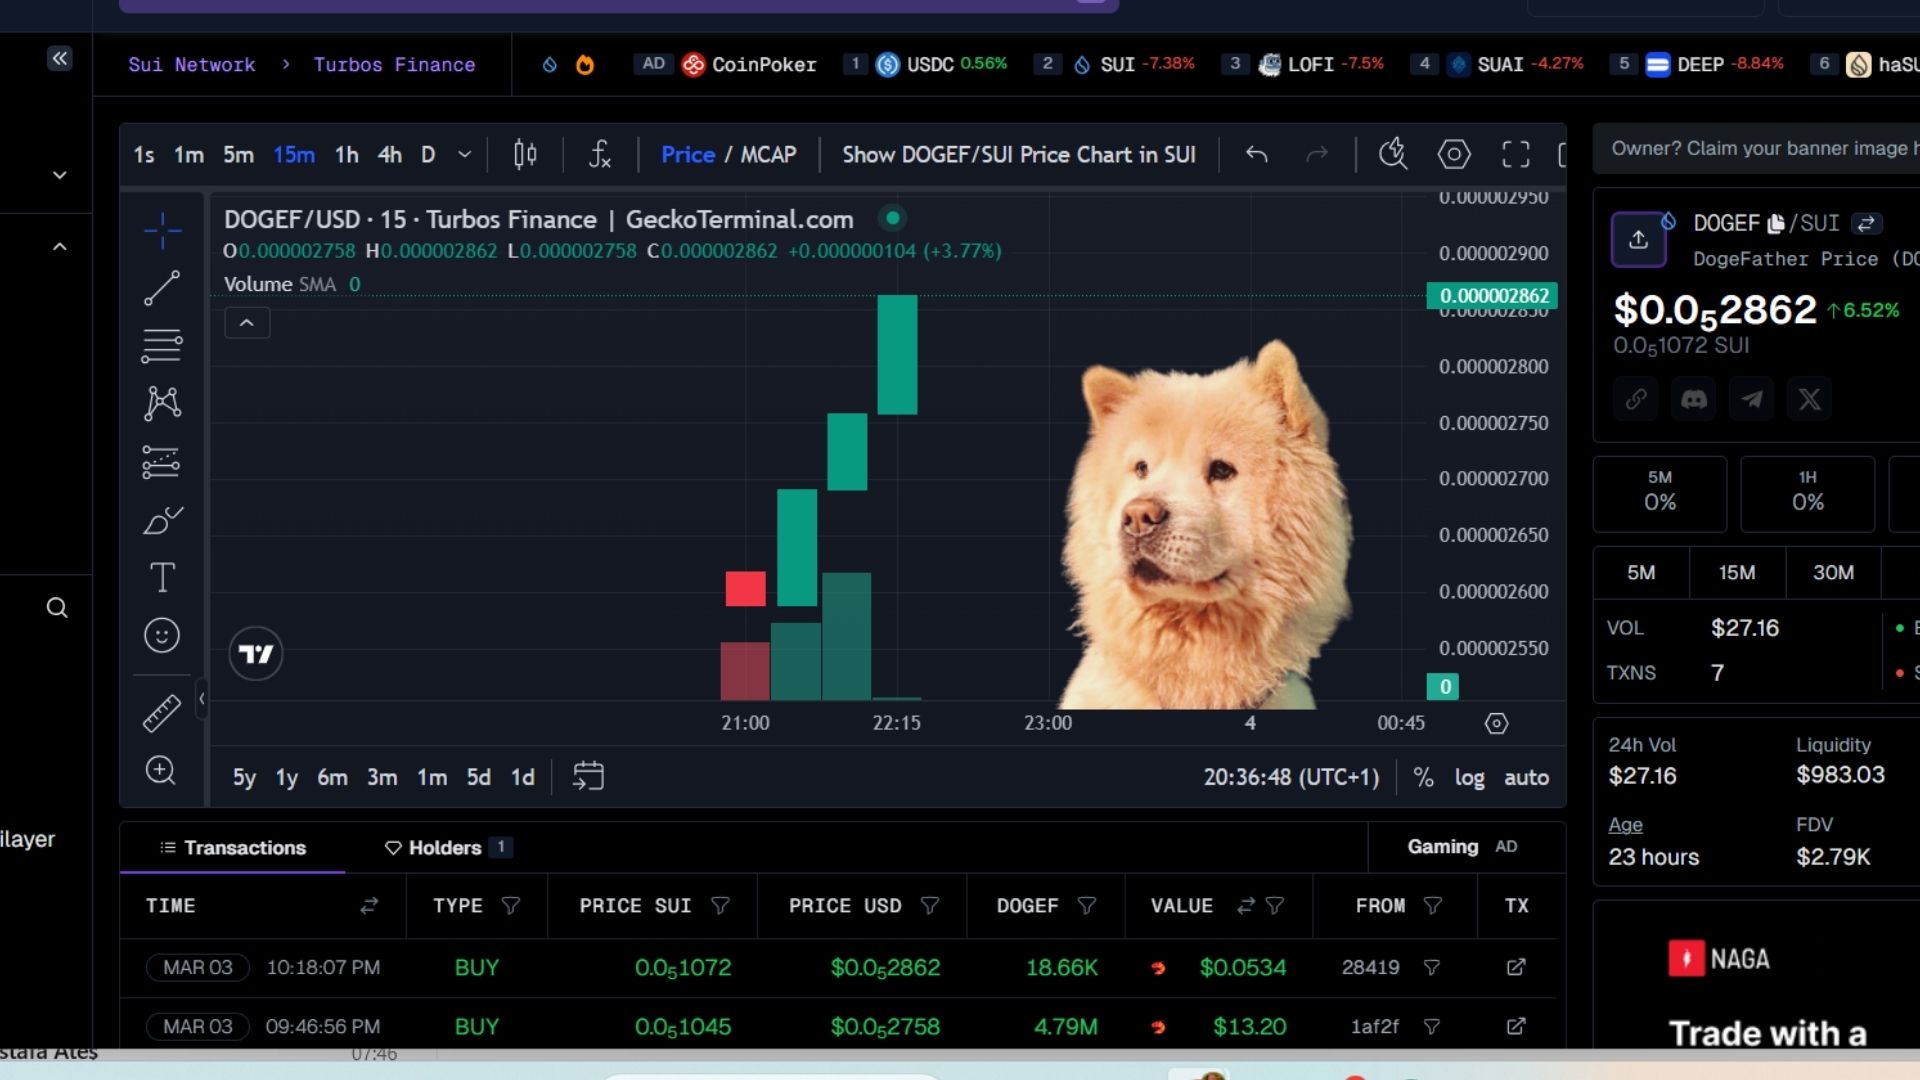The width and height of the screenshot is (1920, 1080).
Task: Open the CoinPoker ad link
Action: [x=749, y=64]
